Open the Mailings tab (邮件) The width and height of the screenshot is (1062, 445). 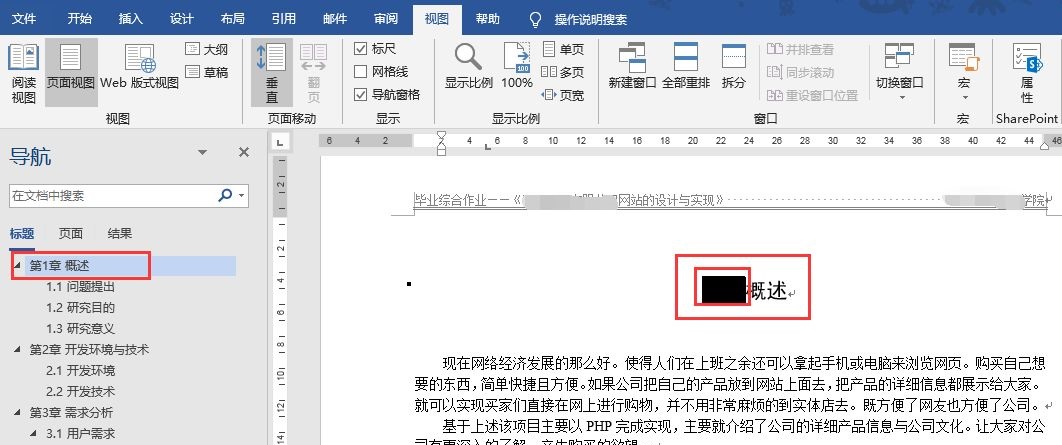335,19
